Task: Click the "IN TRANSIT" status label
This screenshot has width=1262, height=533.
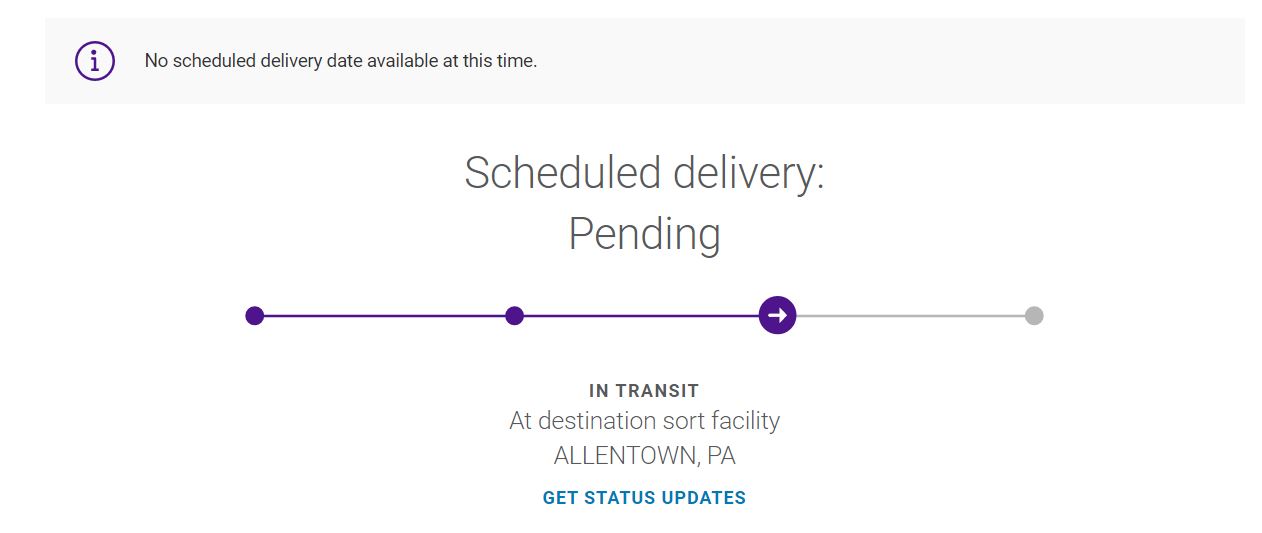Action: (644, 391)
